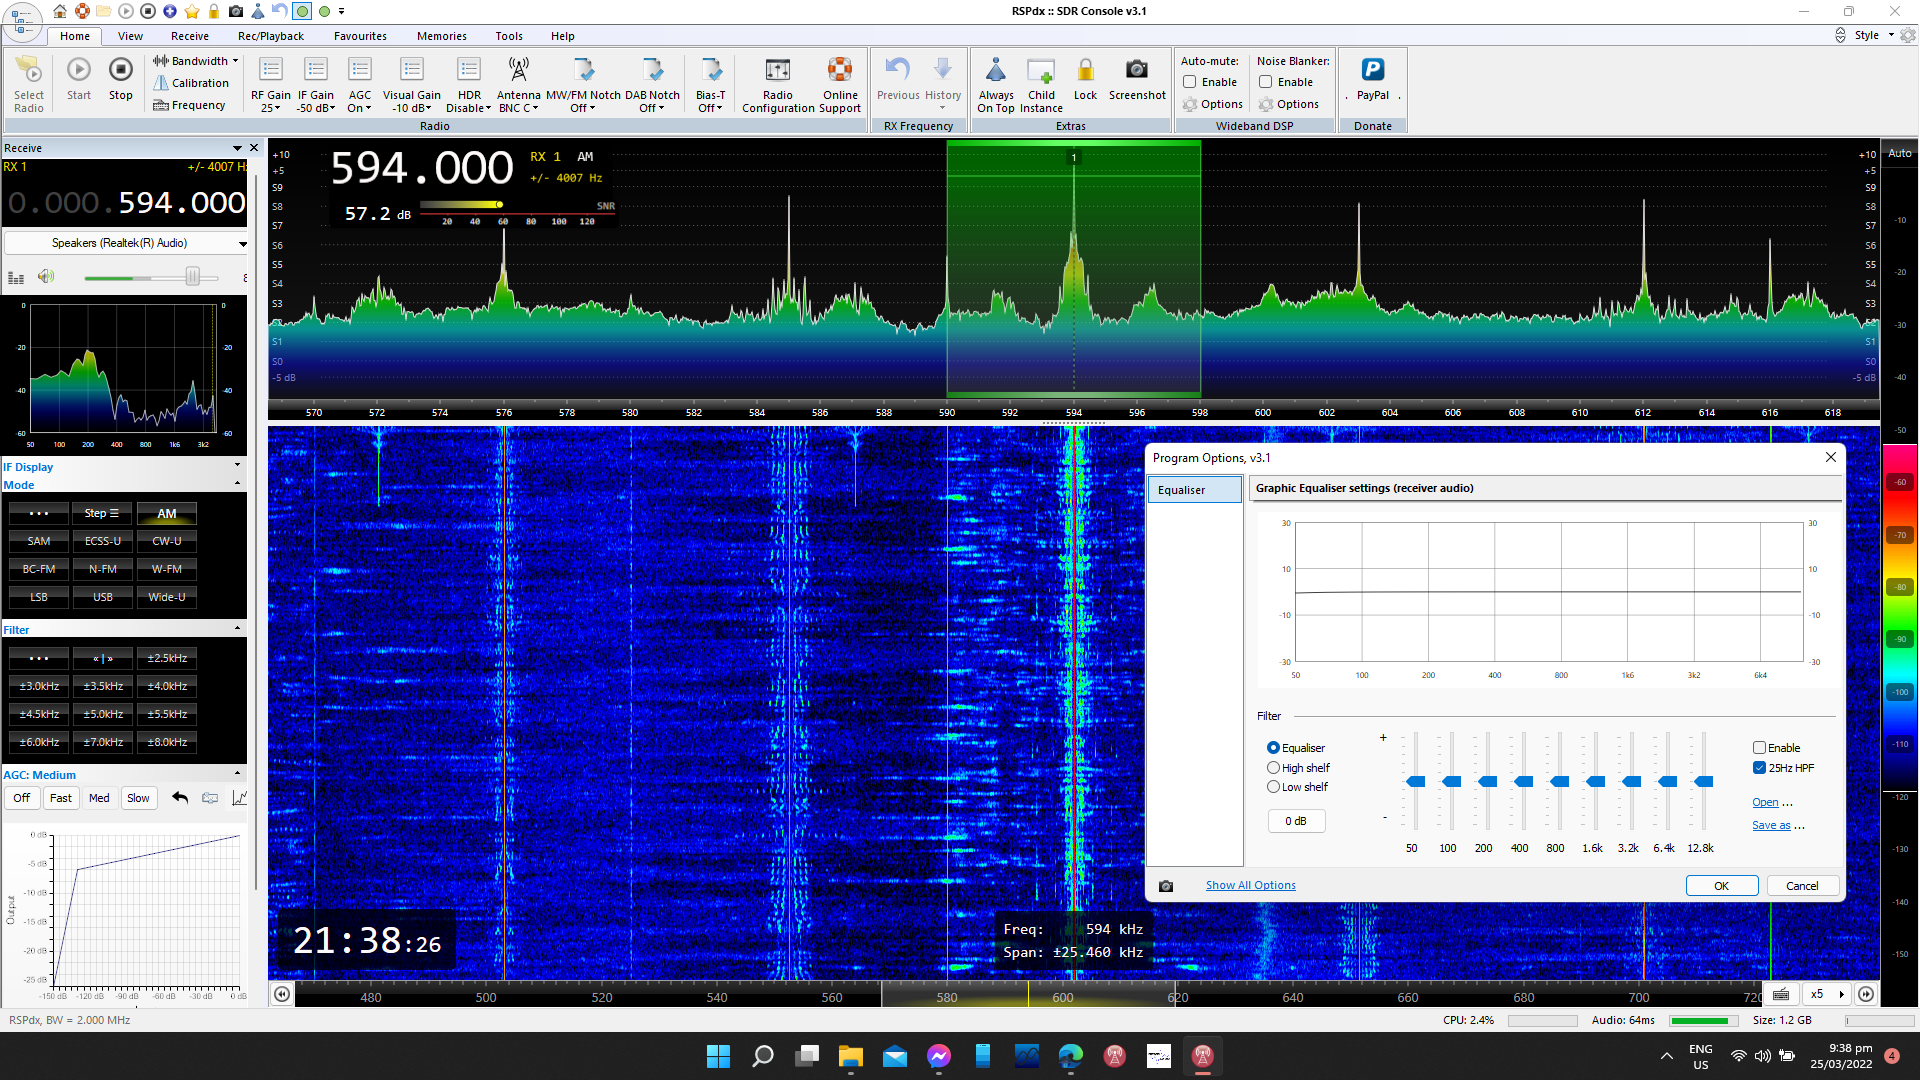Click the Stop radio icon
The image size is (1920, 1080).
(120, 70)
